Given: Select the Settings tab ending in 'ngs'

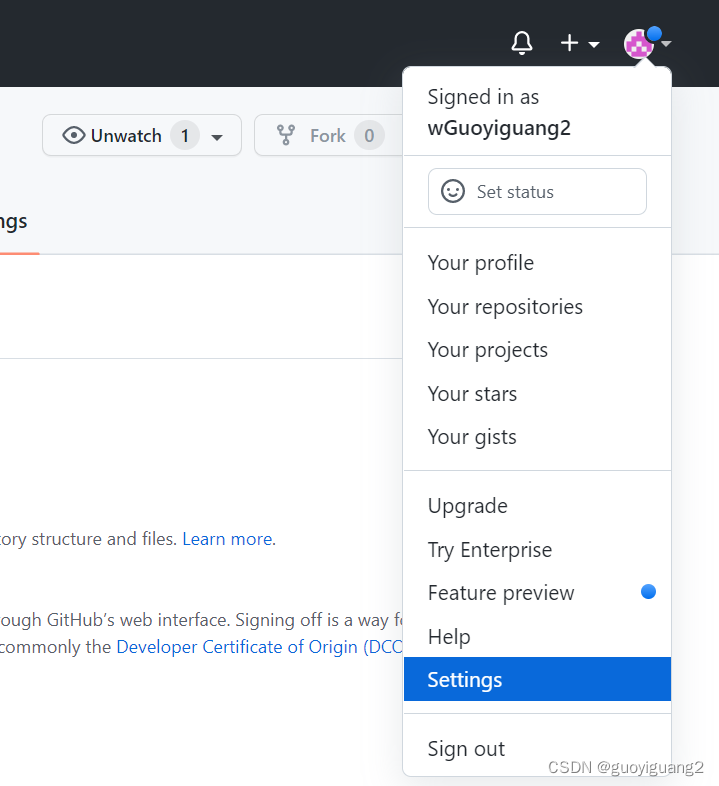Looking at the screenshot, I should [x=14, y=222].
